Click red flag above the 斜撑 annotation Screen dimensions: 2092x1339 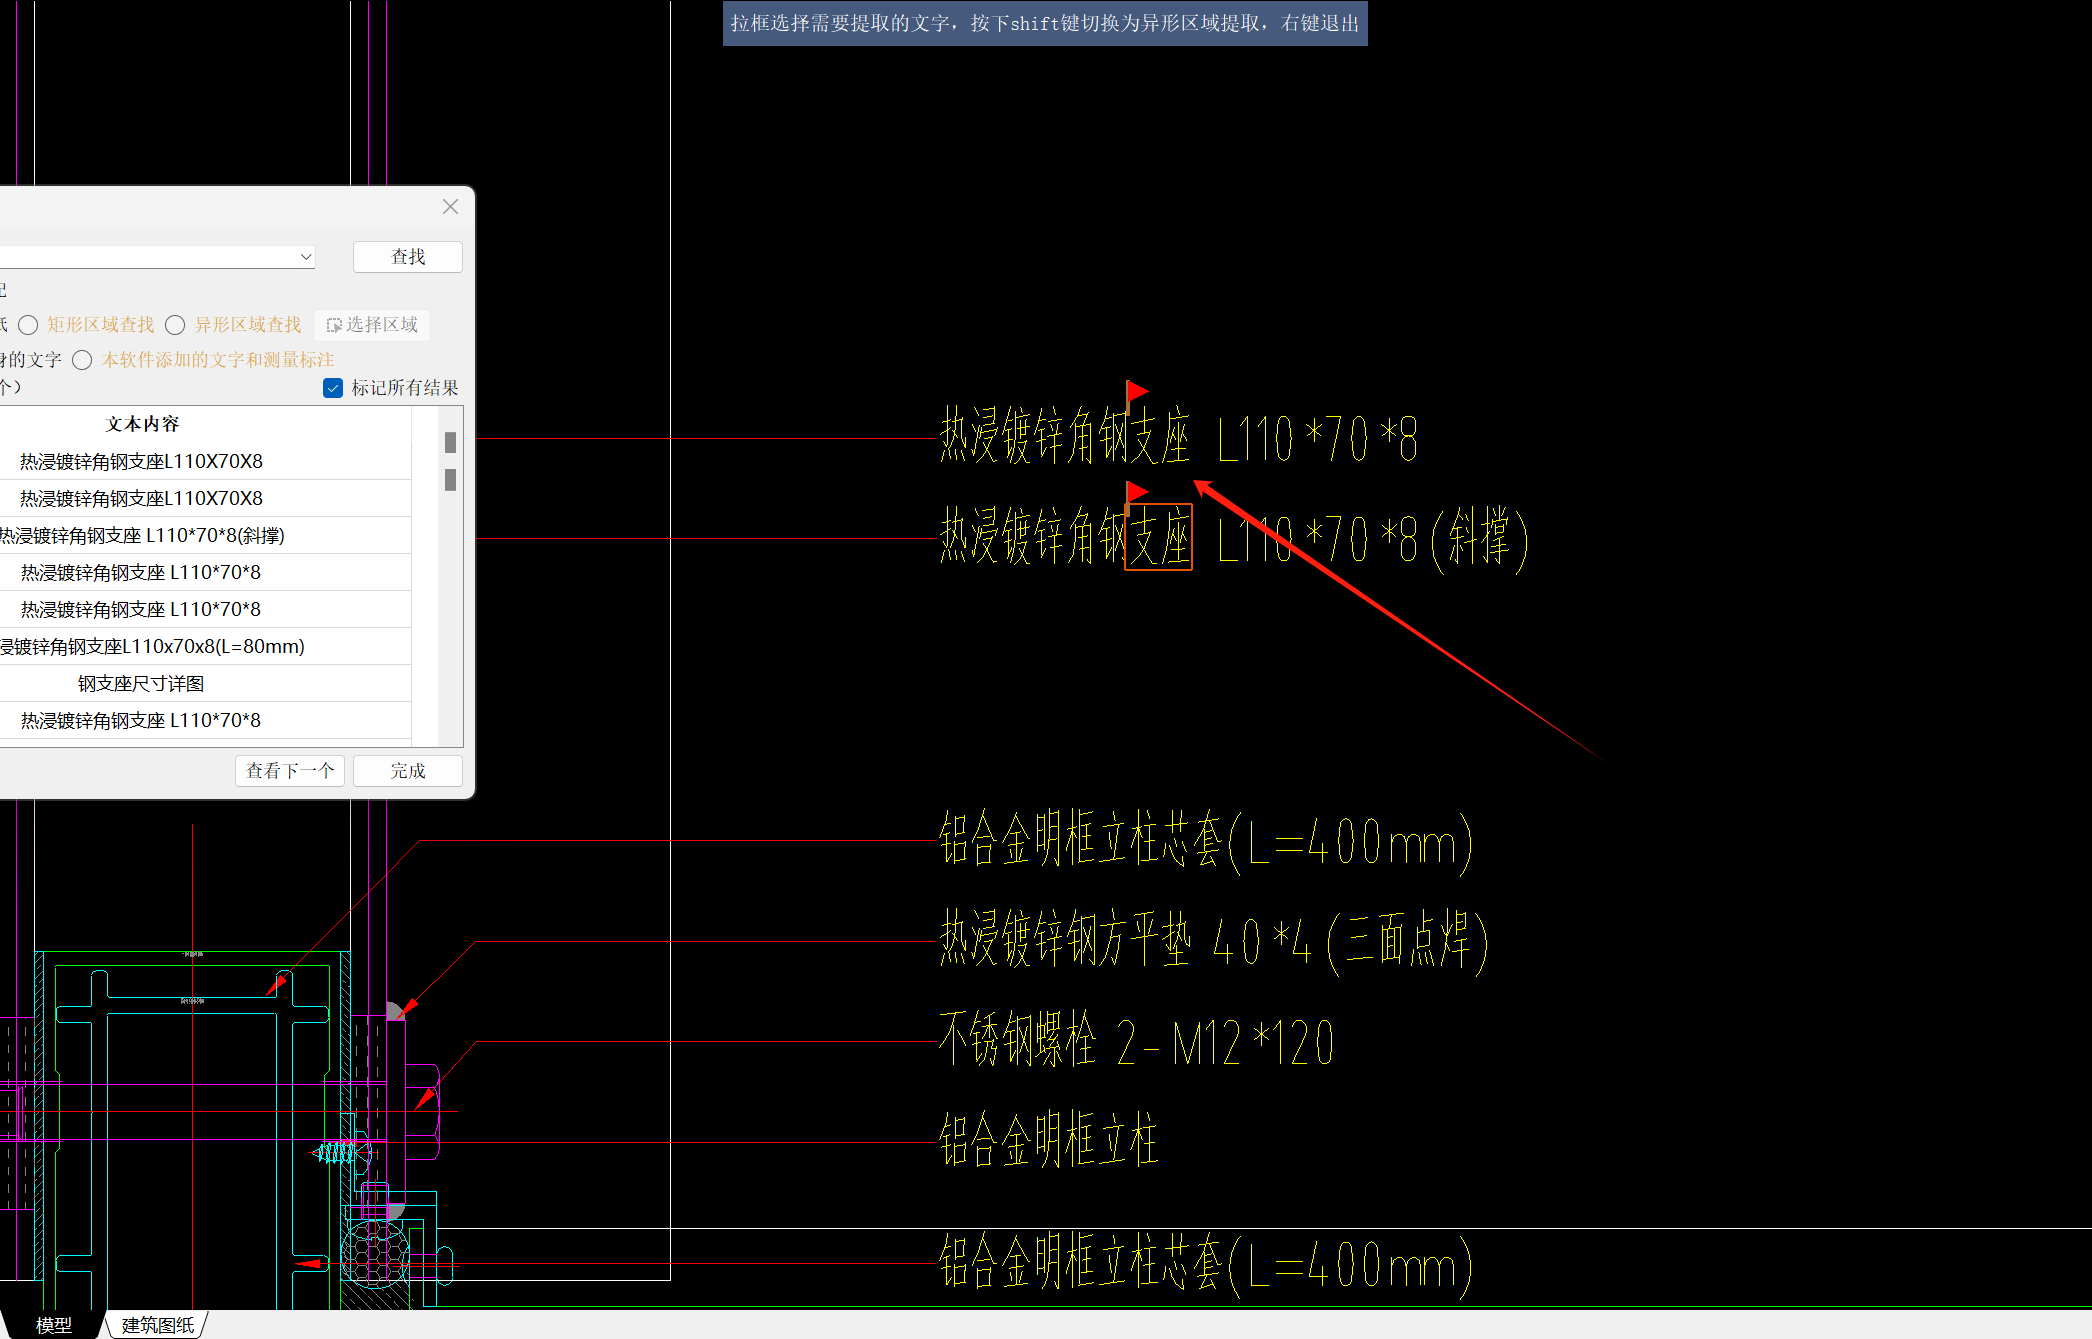coord(1136,491)
